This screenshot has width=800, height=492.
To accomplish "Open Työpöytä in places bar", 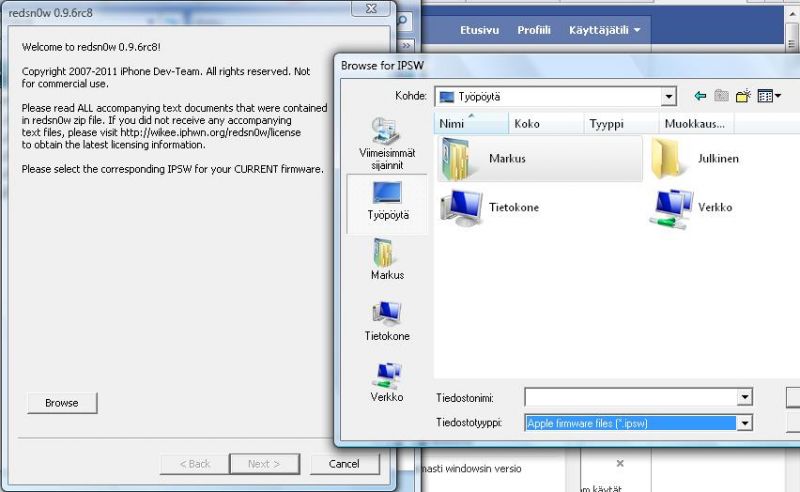I will coord(387,203).
